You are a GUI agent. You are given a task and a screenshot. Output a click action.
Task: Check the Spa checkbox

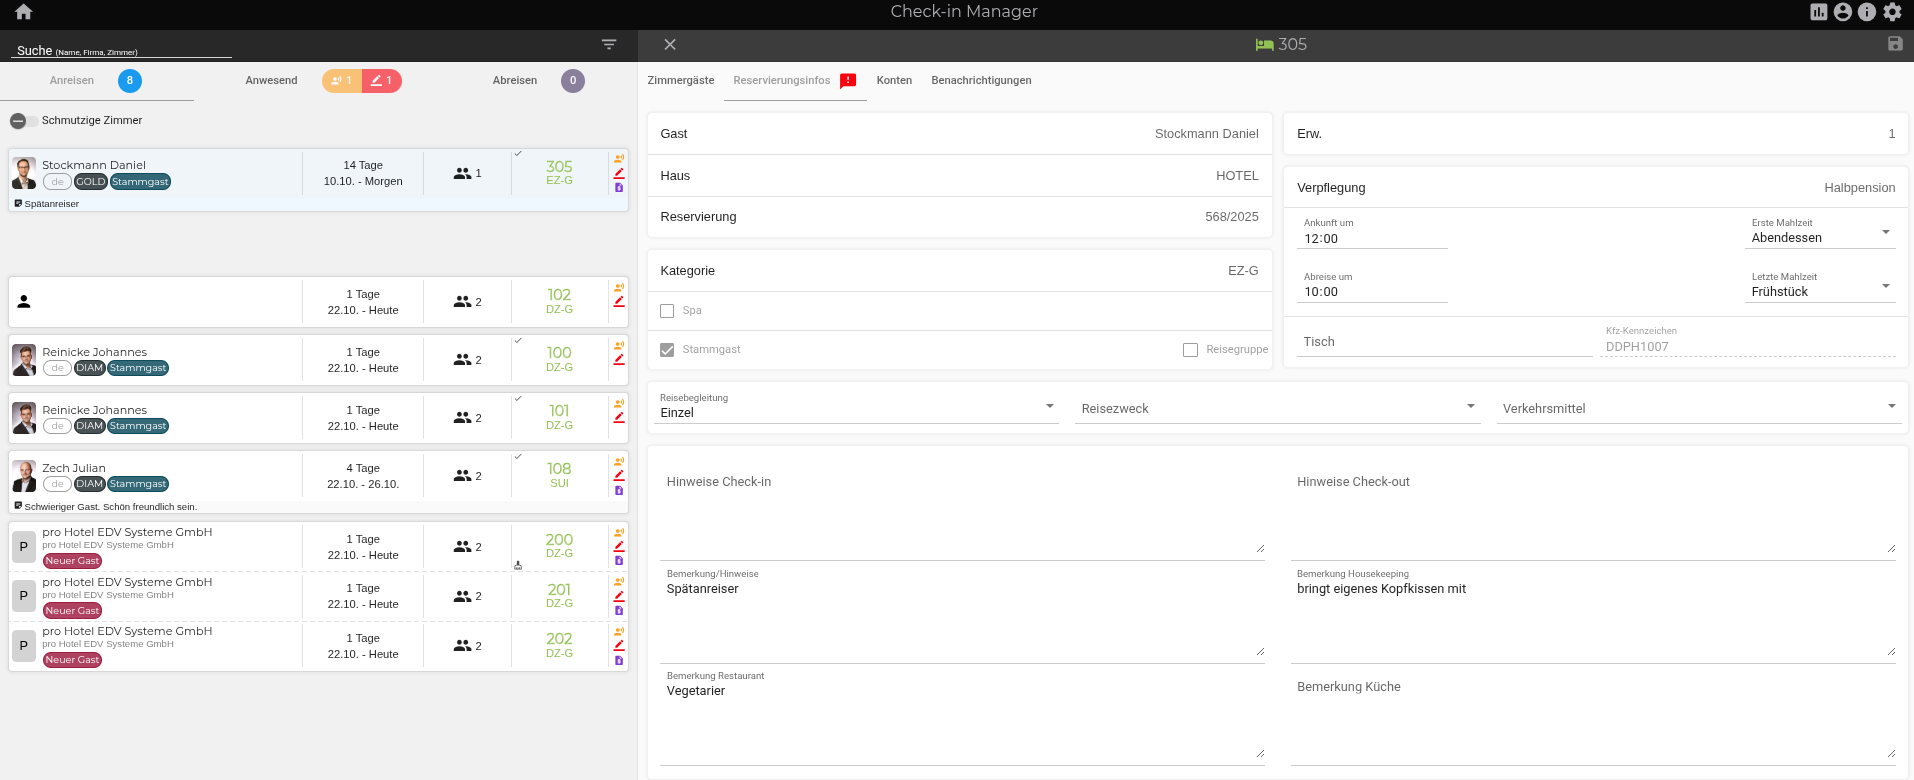(667, 311)
